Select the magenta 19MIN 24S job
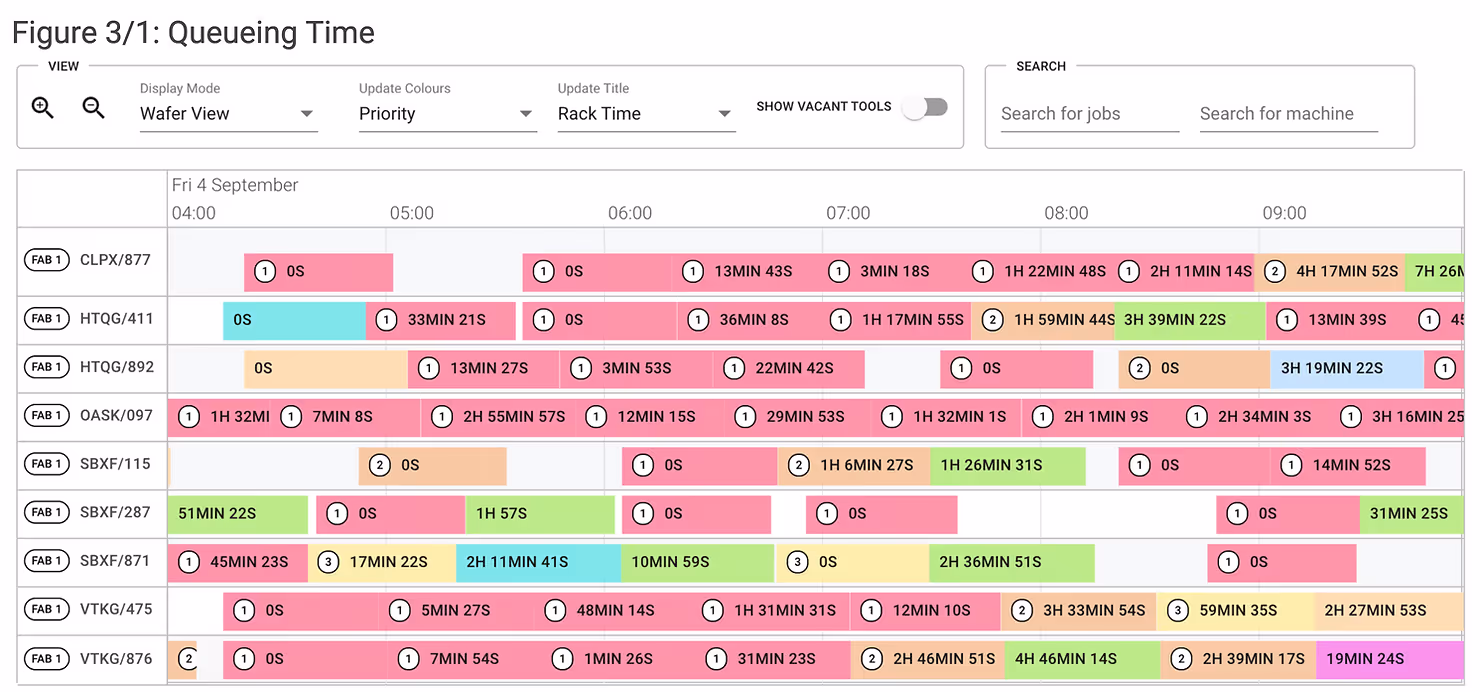1480x692 pixels. (1389, 659)
